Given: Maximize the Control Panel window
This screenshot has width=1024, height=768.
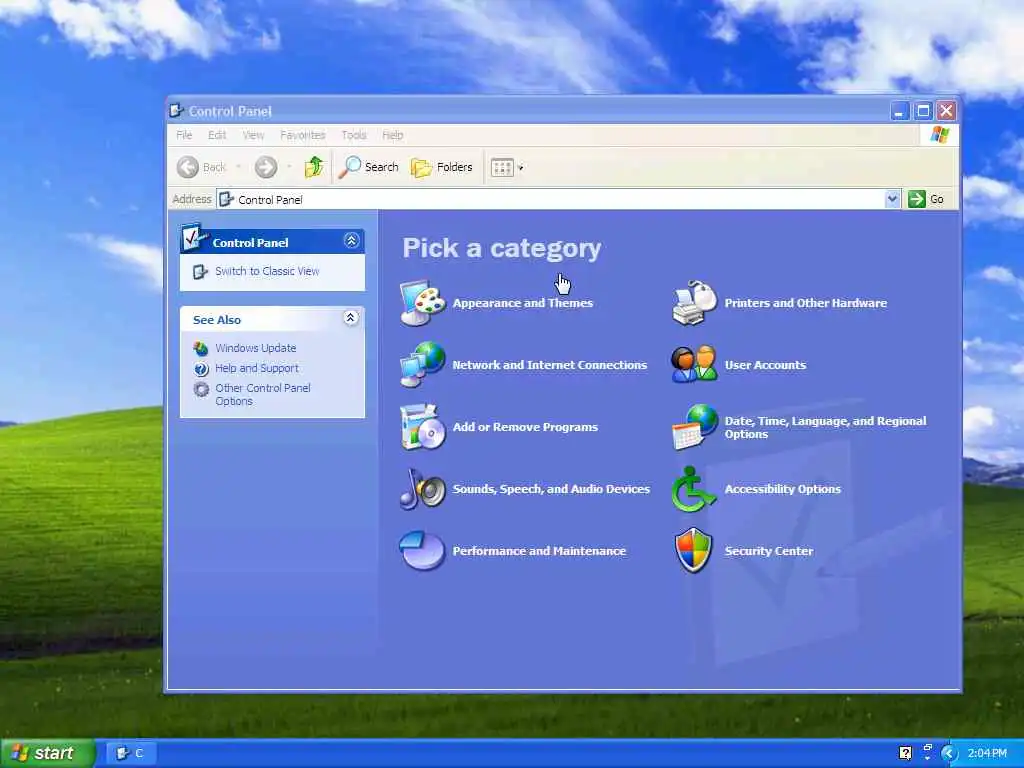Looking at the screenshot, I should tap(923, 111).
